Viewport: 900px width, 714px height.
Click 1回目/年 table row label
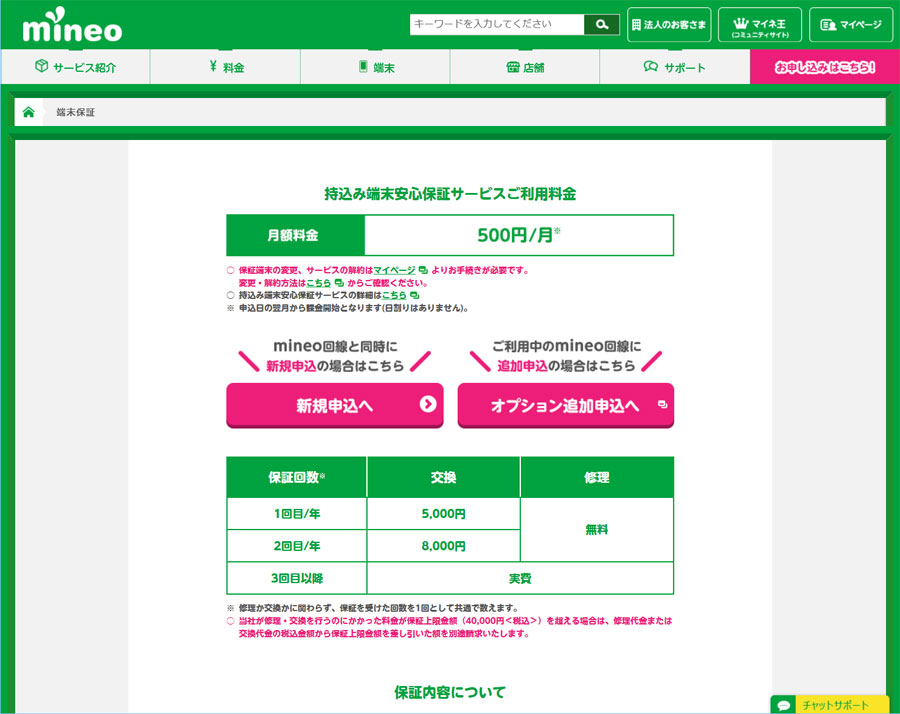click(x=297, y=514)
